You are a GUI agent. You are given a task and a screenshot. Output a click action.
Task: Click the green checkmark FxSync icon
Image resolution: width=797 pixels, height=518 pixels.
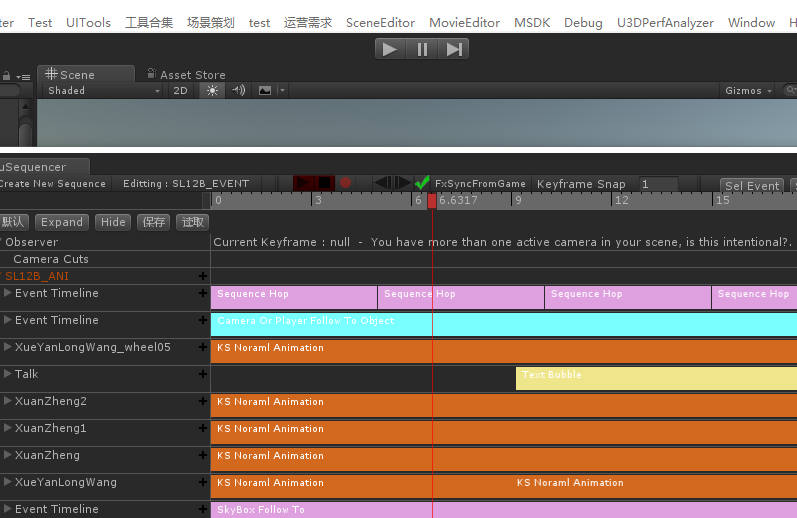[x=422, y=183]
